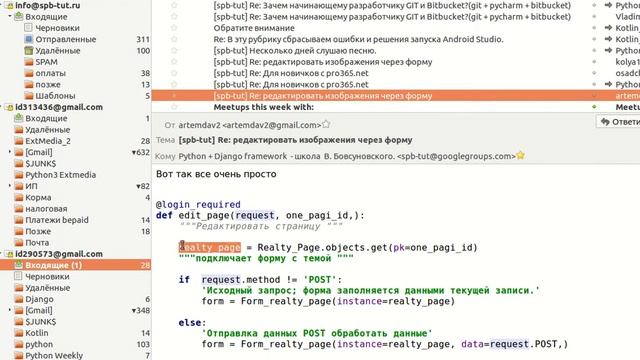Click the 311 count beside Отправленные
This screenshot has height=360, width=640.
point(143,39)
